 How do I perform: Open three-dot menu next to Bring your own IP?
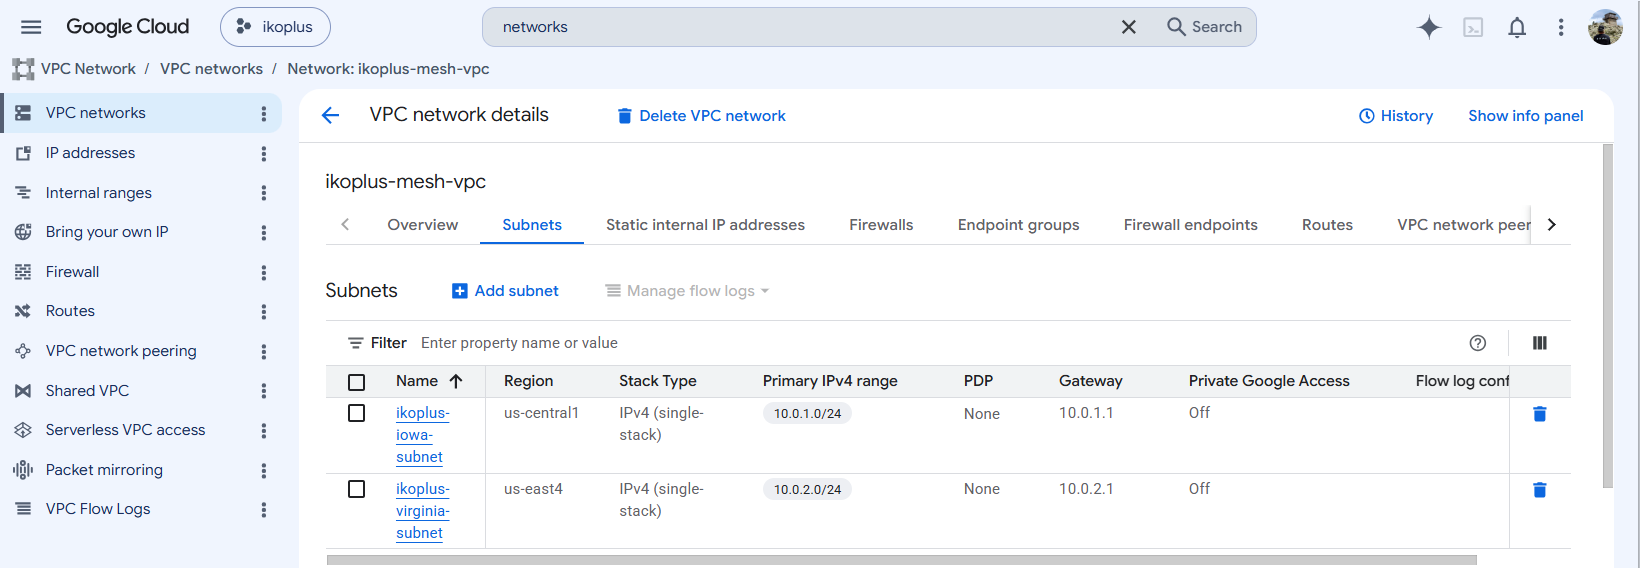(264, 233)
